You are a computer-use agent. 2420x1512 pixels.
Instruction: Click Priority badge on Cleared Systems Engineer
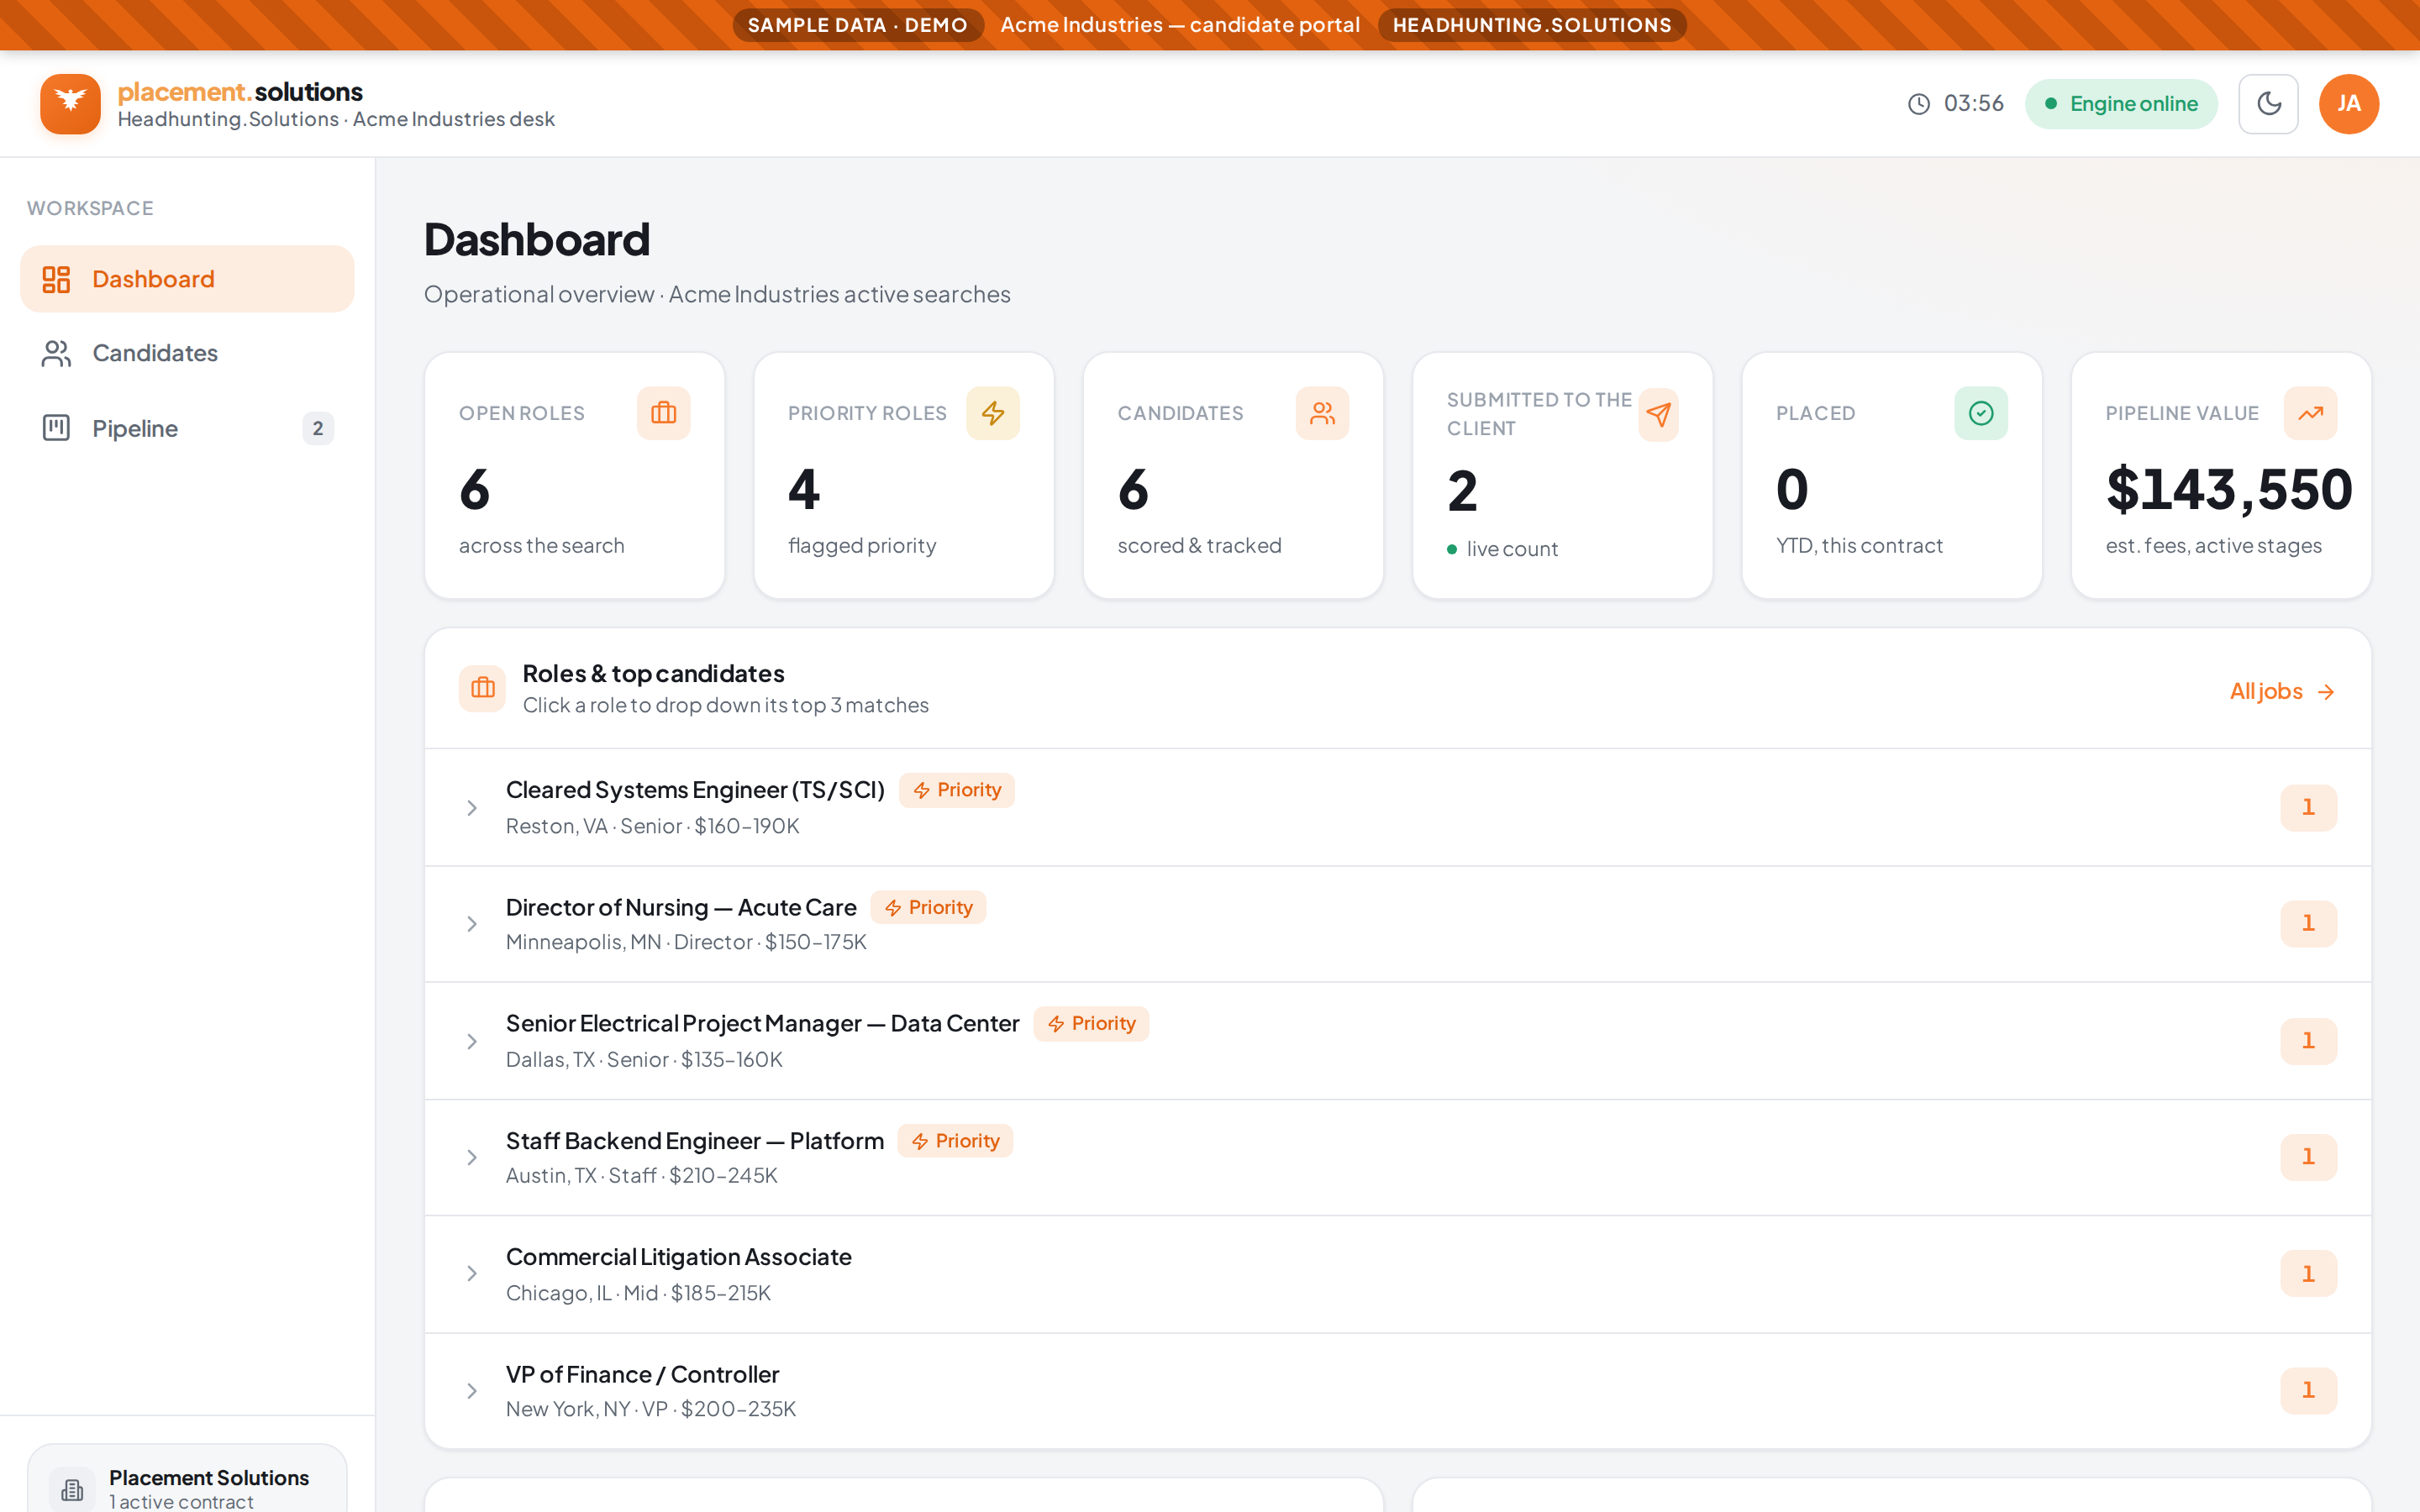pos(957,790)
